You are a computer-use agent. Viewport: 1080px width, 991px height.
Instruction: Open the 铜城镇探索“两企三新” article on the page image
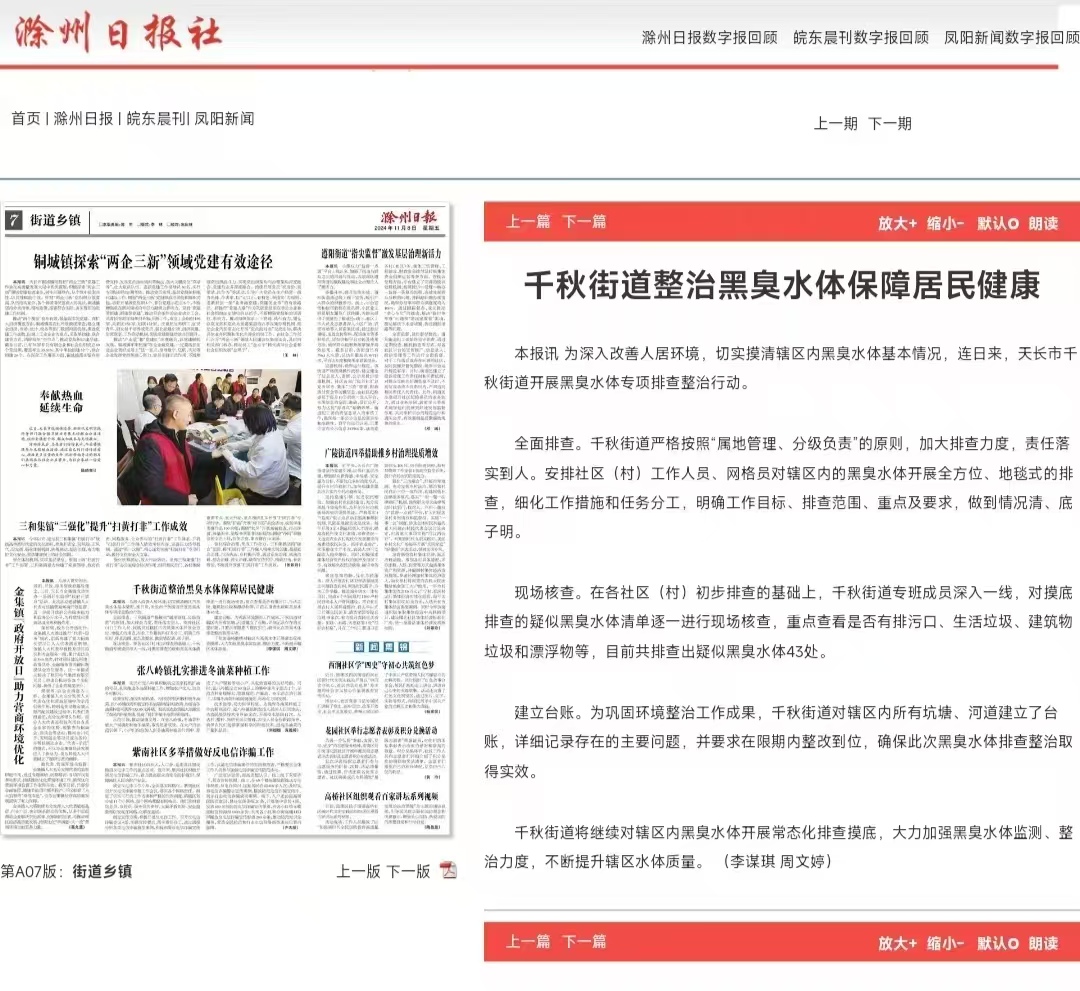tap(153, 261)
